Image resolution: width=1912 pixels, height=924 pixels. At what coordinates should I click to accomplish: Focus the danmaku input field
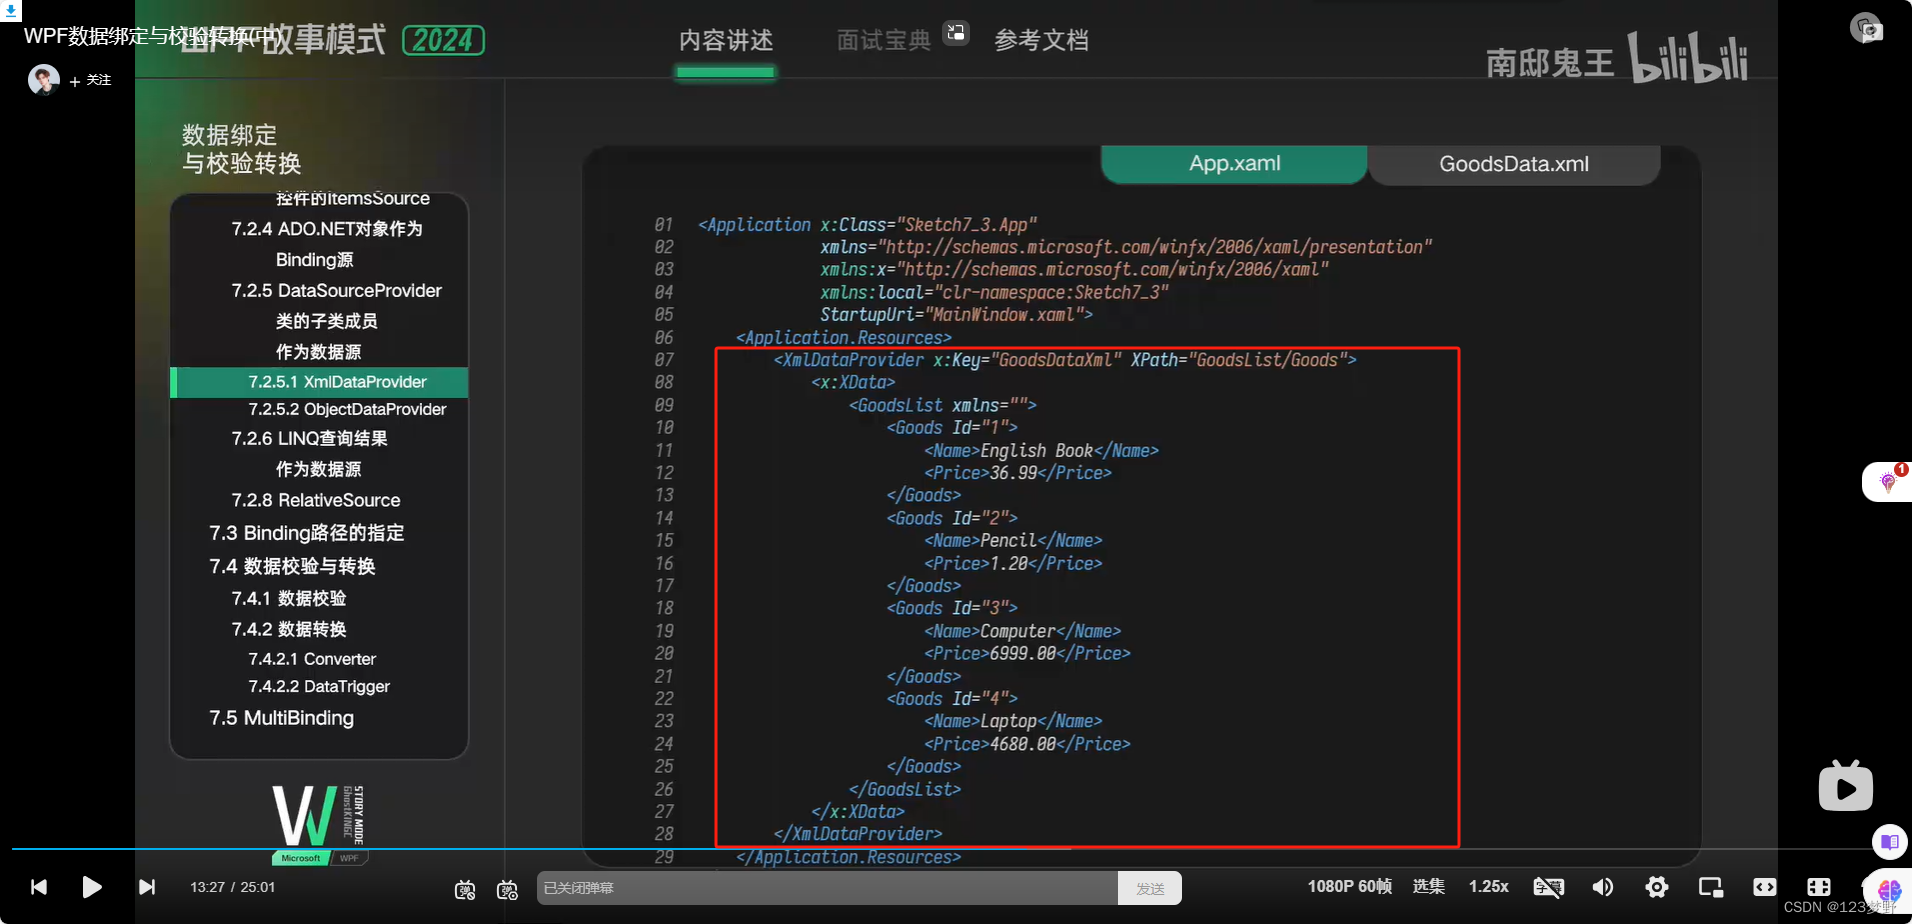click(827, 888)
